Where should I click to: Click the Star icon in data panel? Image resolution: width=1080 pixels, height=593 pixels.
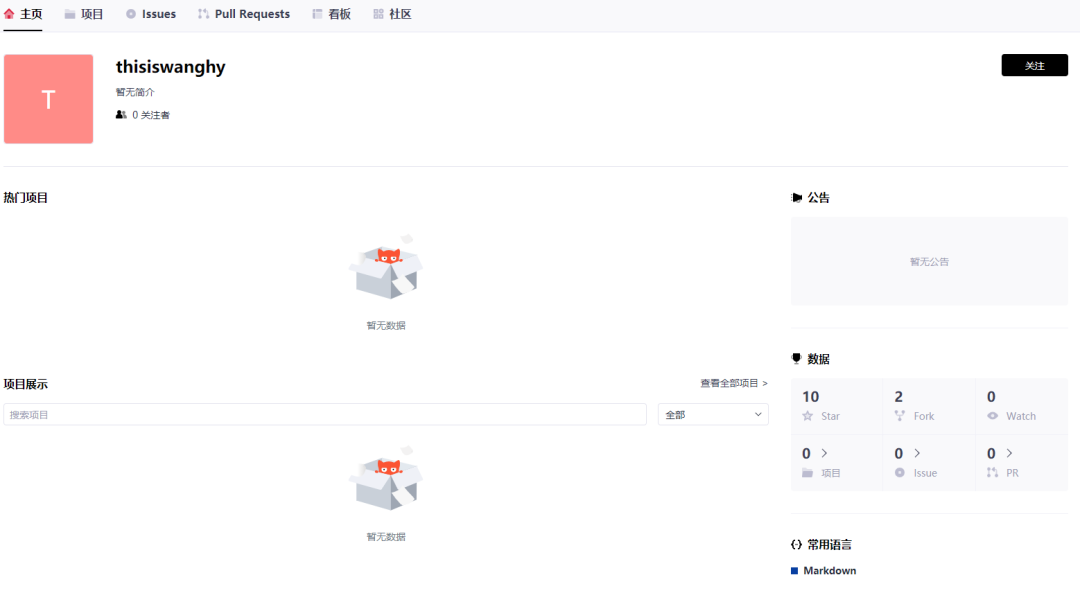point(808,416)
